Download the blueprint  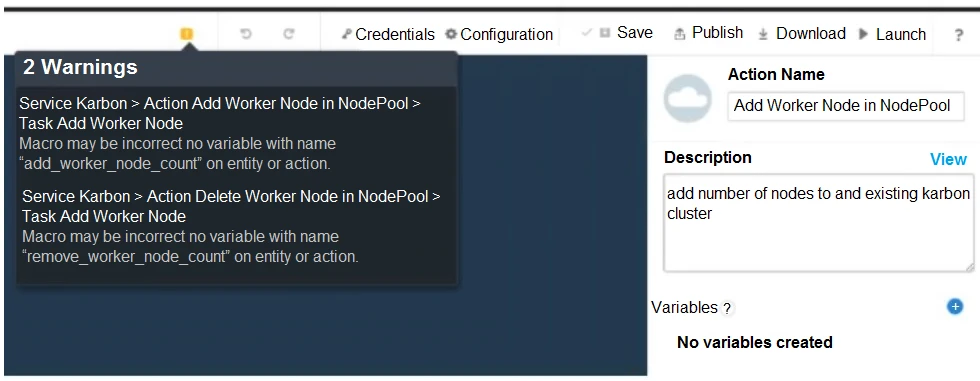[802, 34]
